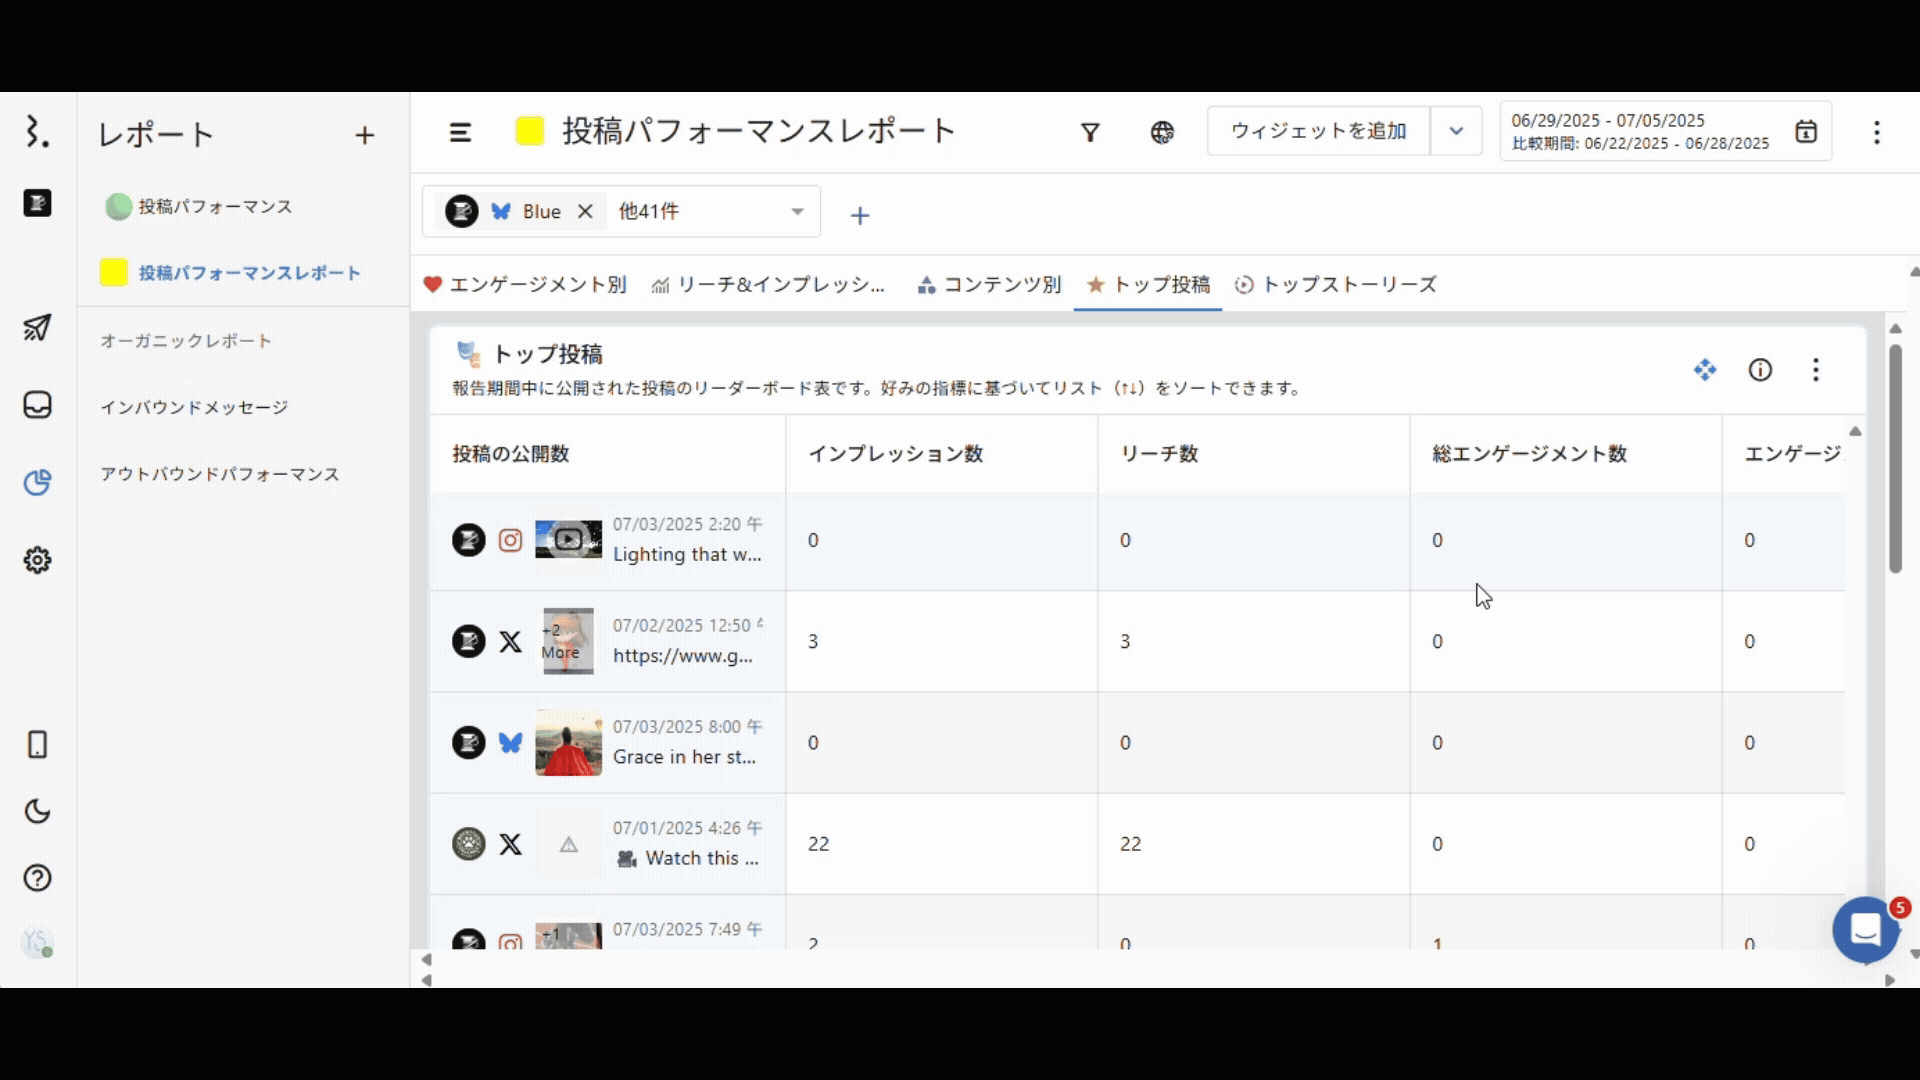Click the ウィジェットを追加 button
Viewport: 1920px width, 1080px height.
(x=1318, y=131)
